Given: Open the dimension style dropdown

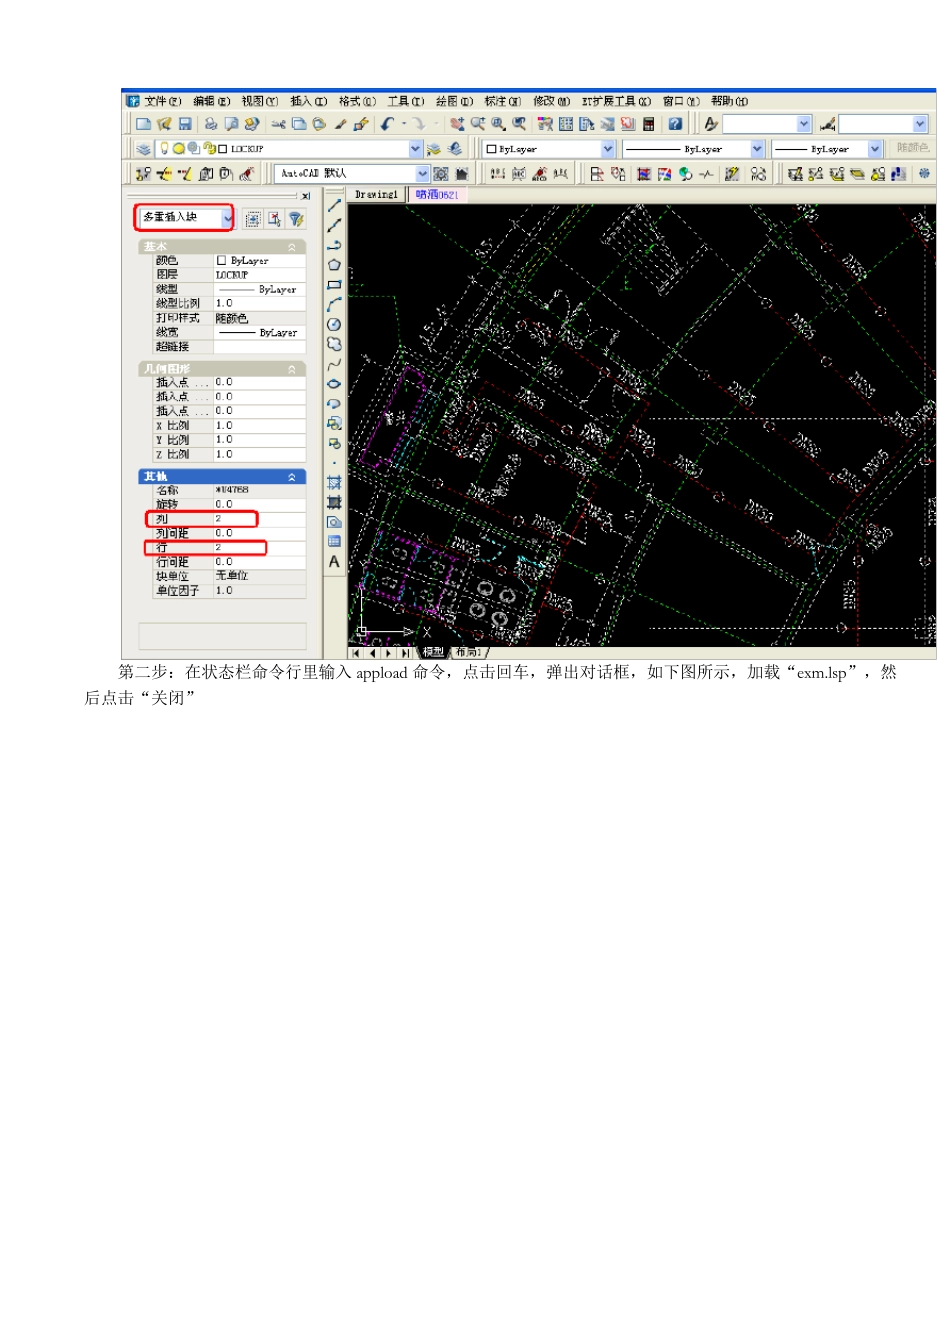Looking at the screenshot, I should (x=920, y=124).
